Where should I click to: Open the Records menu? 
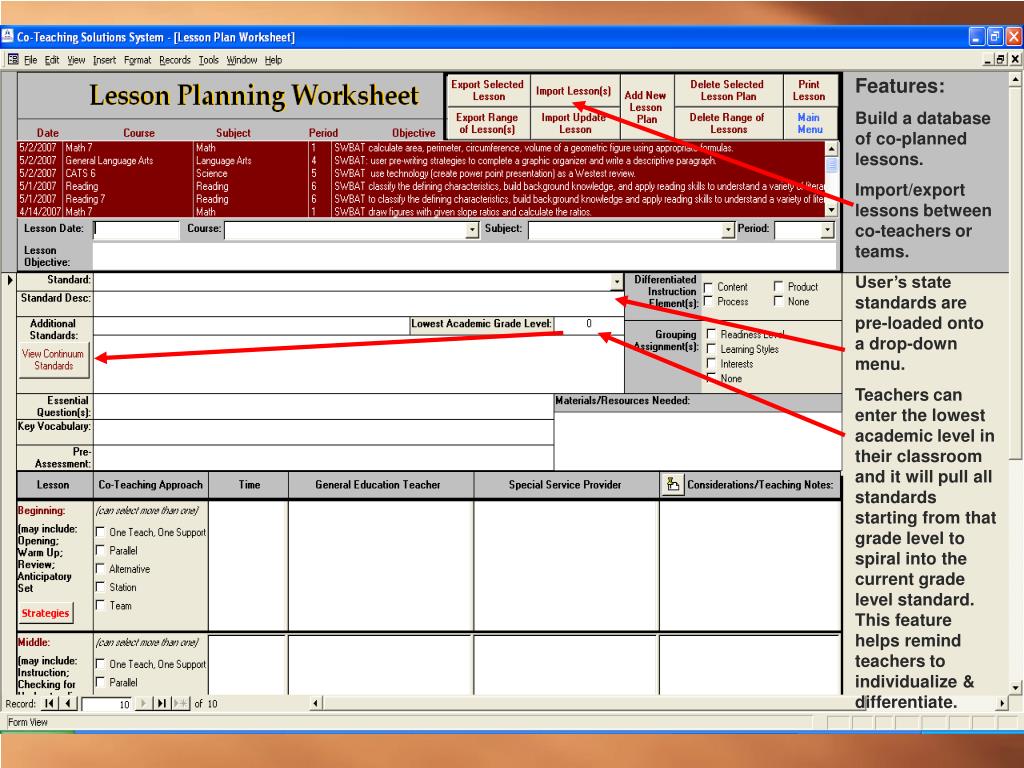pyautogui.click(x=175, y=60)
